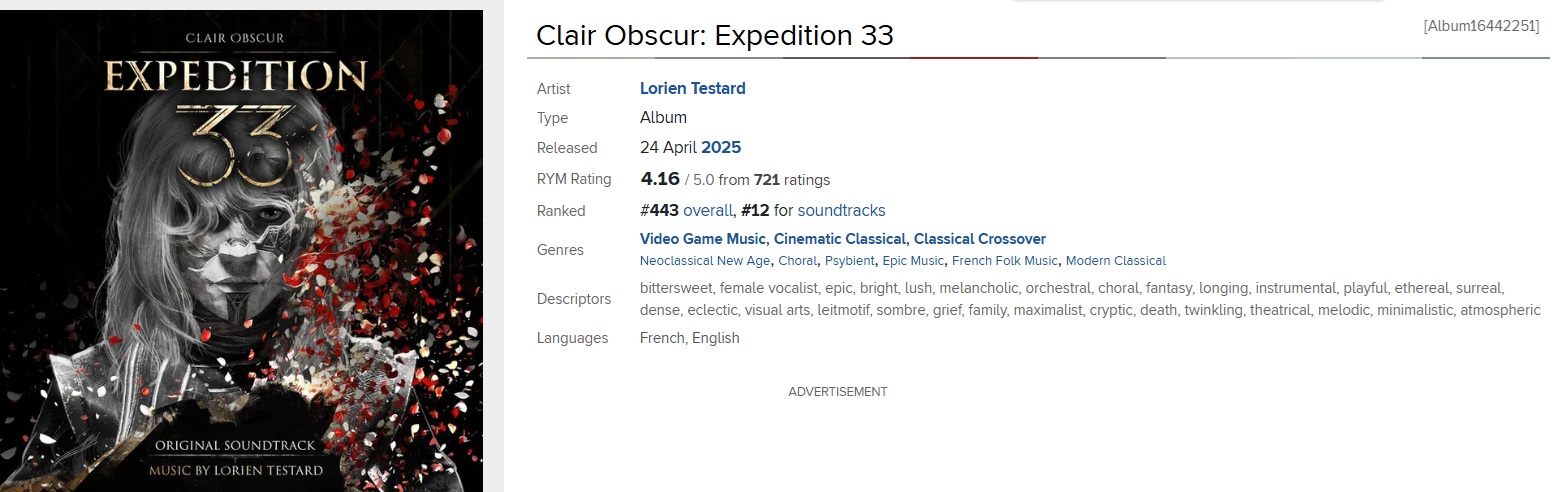The width and height of the screenshot is (1555, 492).
Task: Click the bittersweet descriptor
Action: click(676, 288)
